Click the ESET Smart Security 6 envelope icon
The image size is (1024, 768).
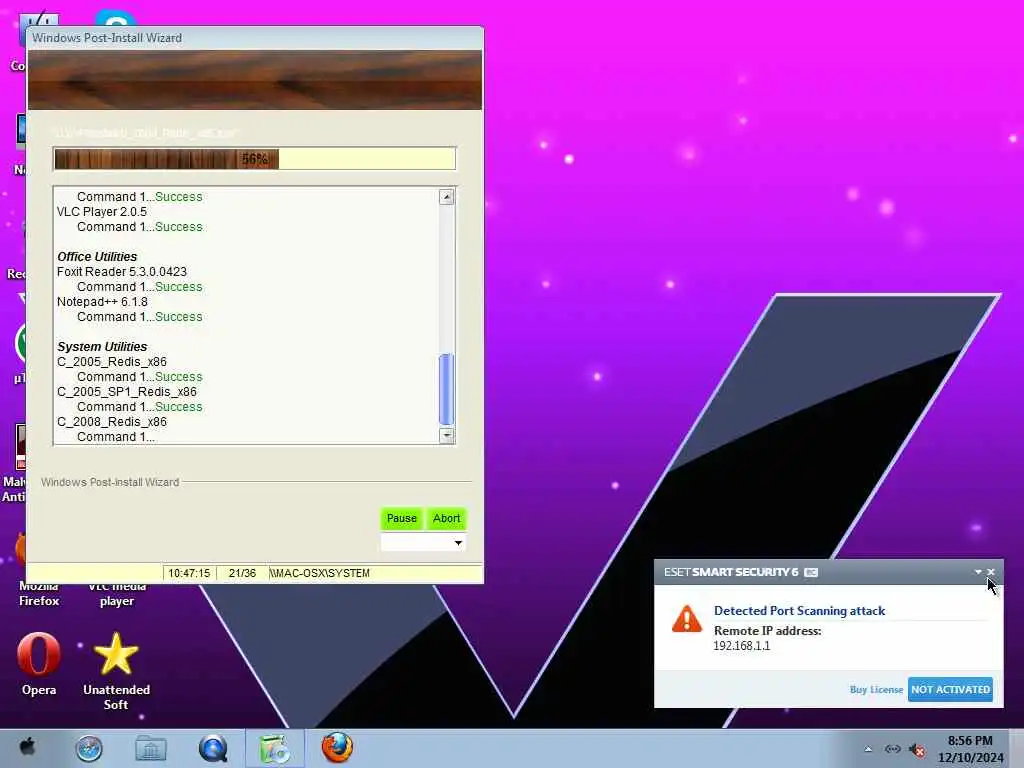coord(811,572)
